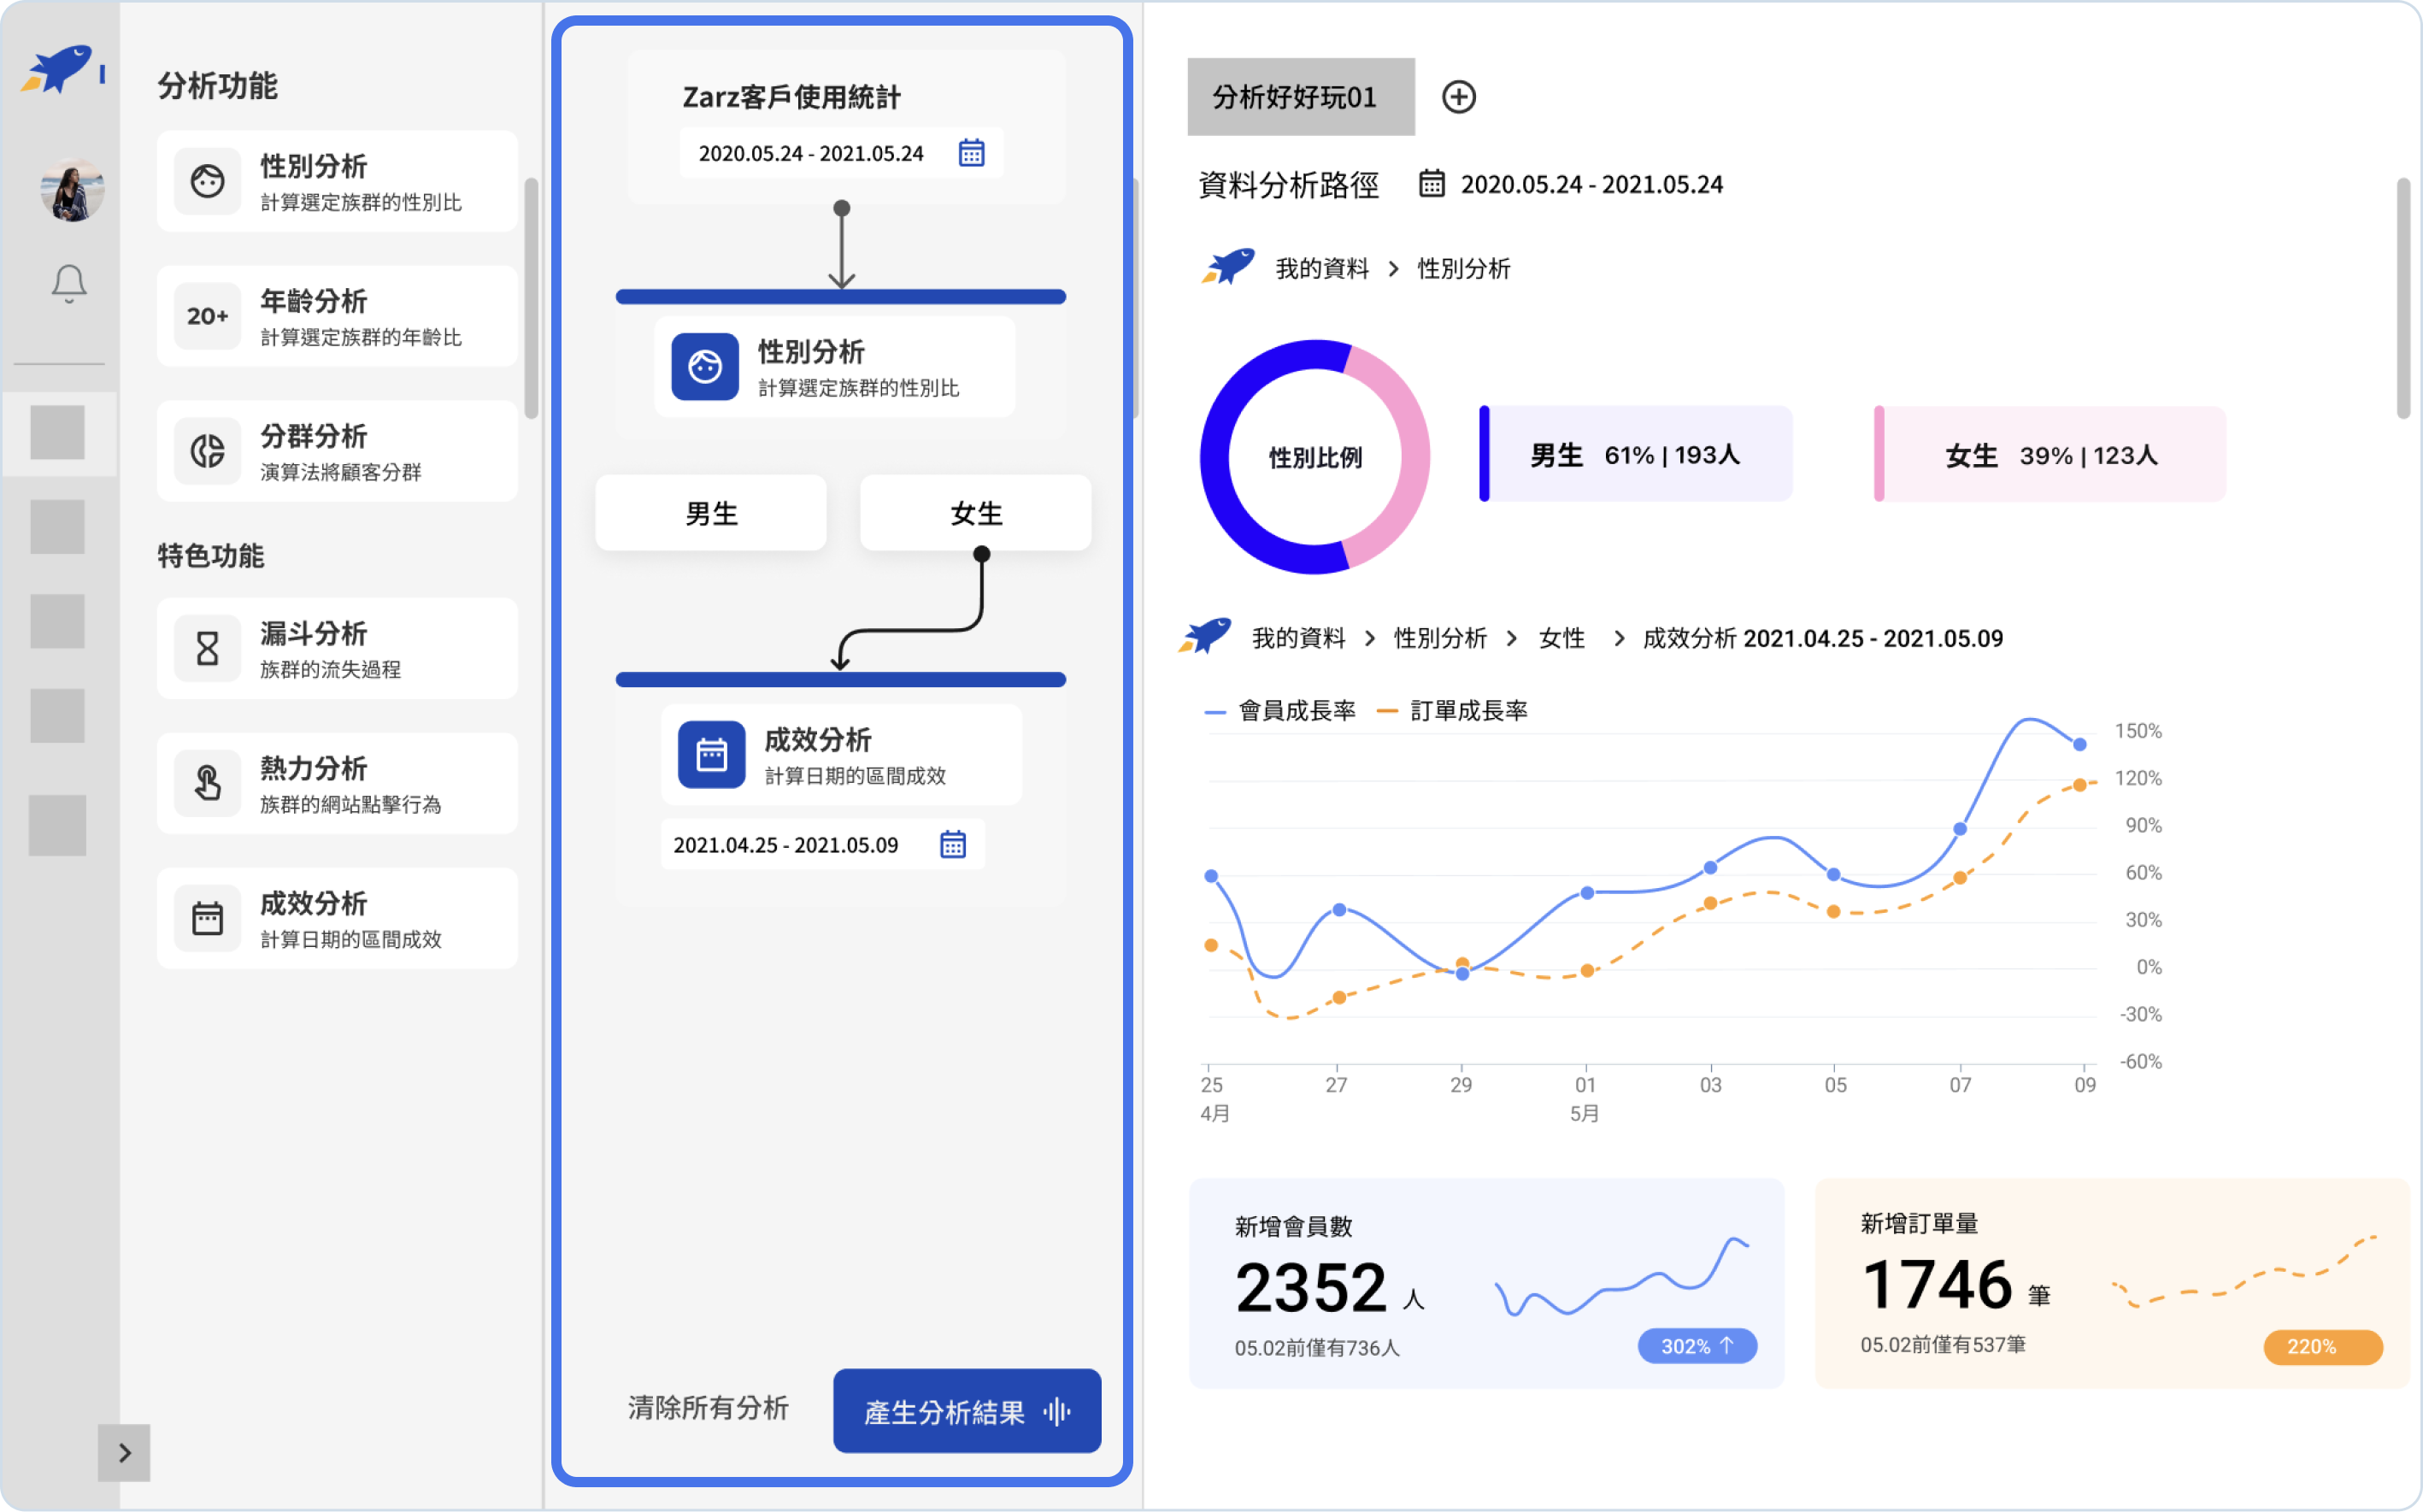Screen dimensions: 2423x1512
Task: Click the 女性 breadcrumb item
Action: (x=1562, y=638)
